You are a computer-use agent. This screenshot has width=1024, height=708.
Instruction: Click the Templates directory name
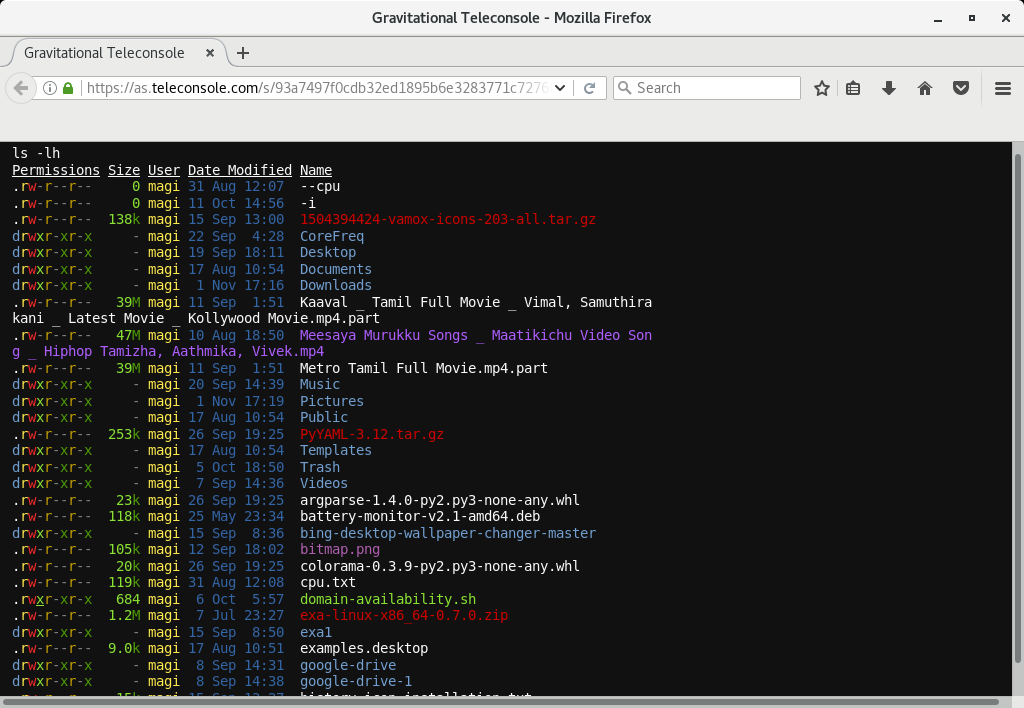coord(336,451)
